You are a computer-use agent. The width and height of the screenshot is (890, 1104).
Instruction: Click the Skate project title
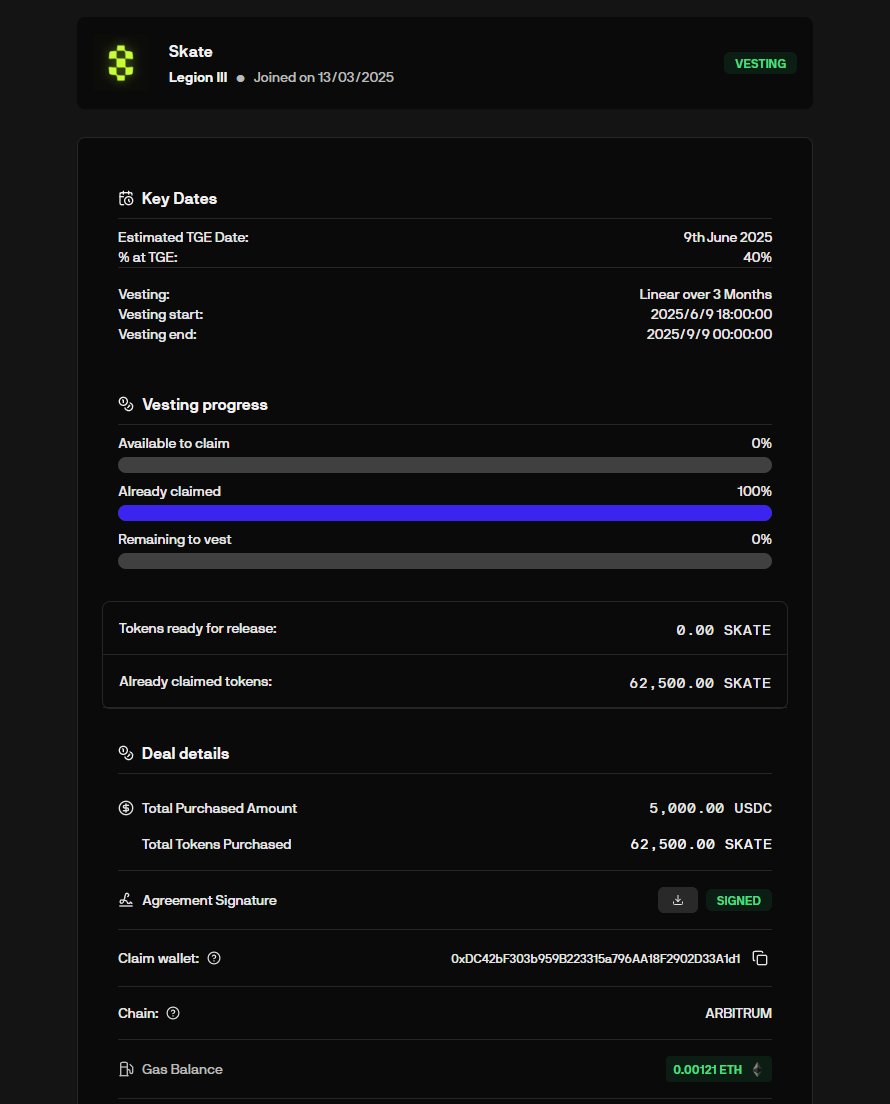(190, 51)
